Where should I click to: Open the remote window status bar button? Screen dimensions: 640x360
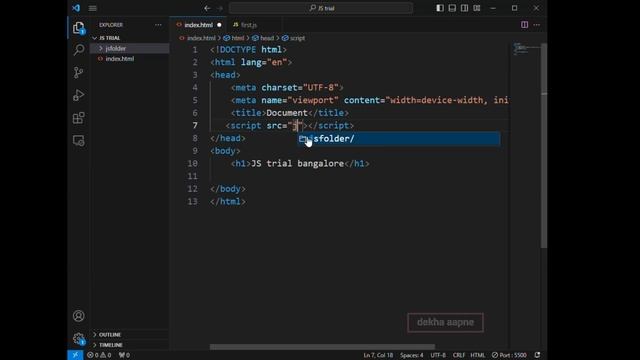[75, 355]
